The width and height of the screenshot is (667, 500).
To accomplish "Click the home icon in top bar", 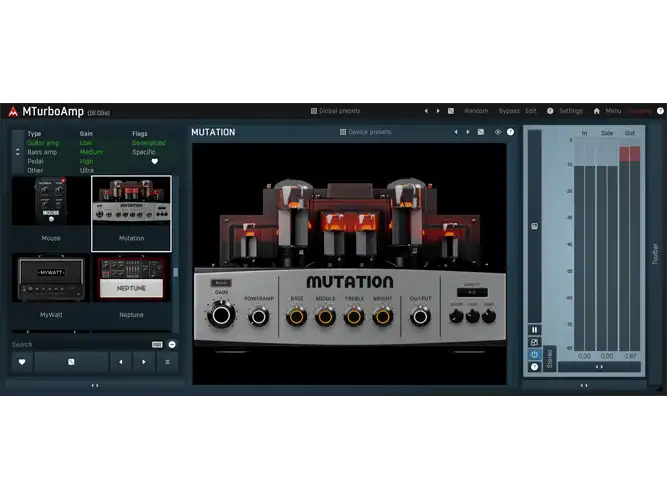I will [x=596, y=111].
